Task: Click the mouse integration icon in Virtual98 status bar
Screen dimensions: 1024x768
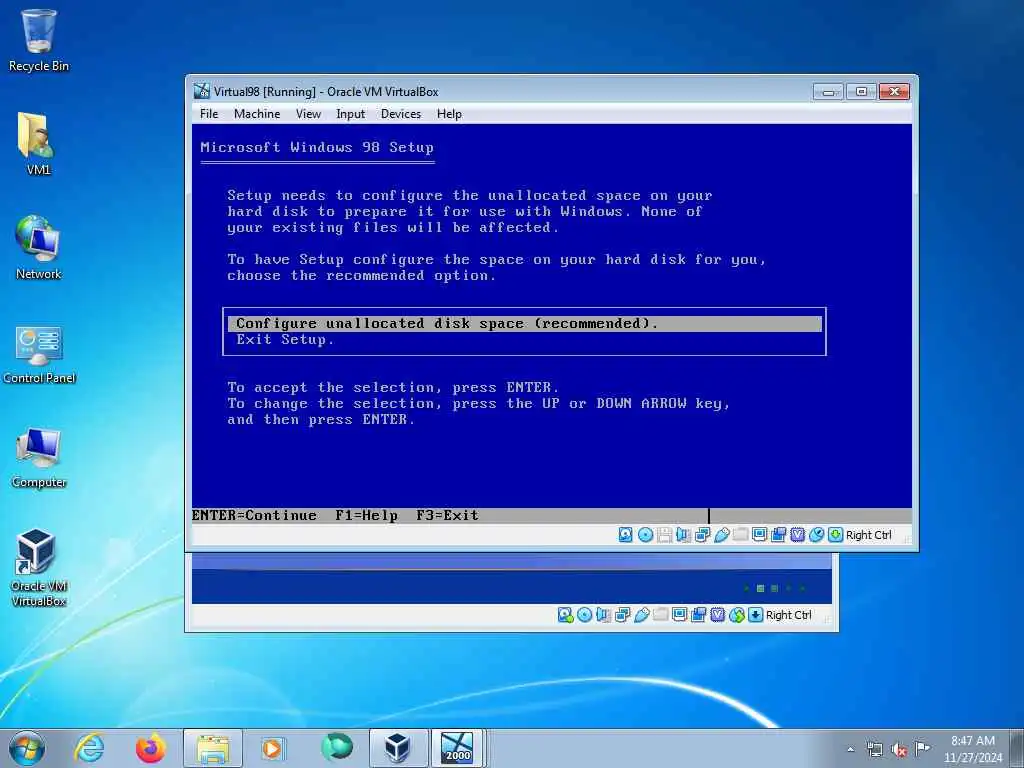Action: point(816,535)
